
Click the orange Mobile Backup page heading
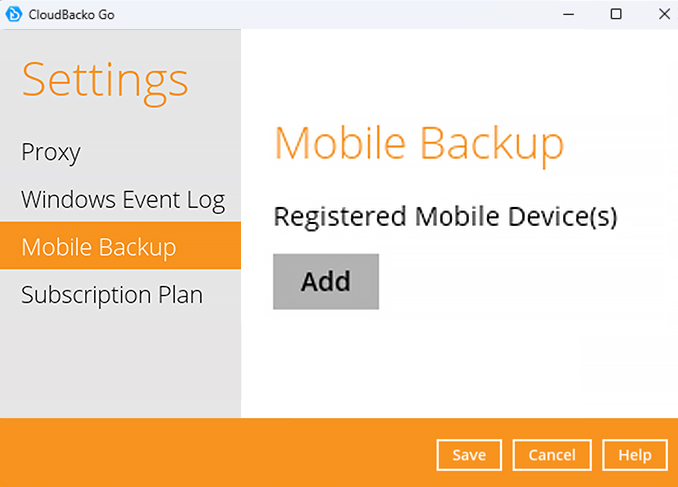tap(419, 143)
